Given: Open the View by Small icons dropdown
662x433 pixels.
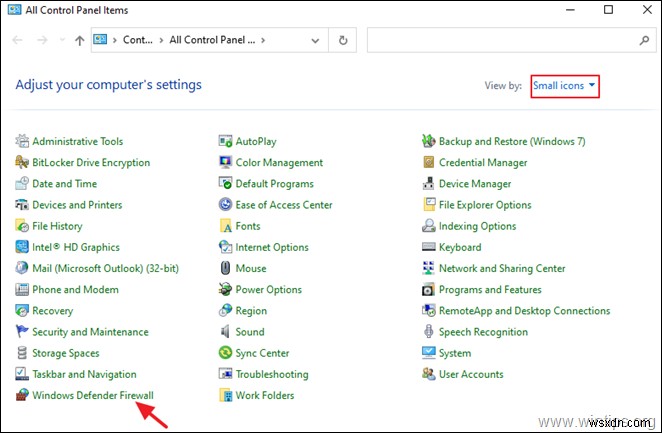Looking at the screenshot, I should [x=565, y=86].
